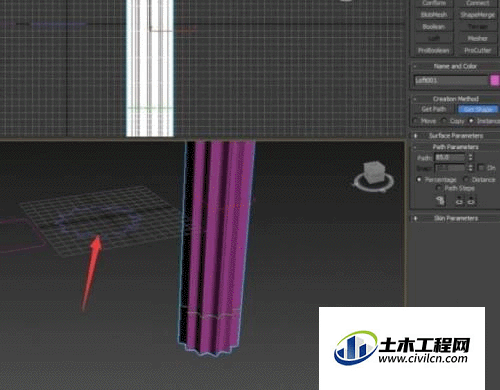Click the ProBoolean button

click(433, 50)
